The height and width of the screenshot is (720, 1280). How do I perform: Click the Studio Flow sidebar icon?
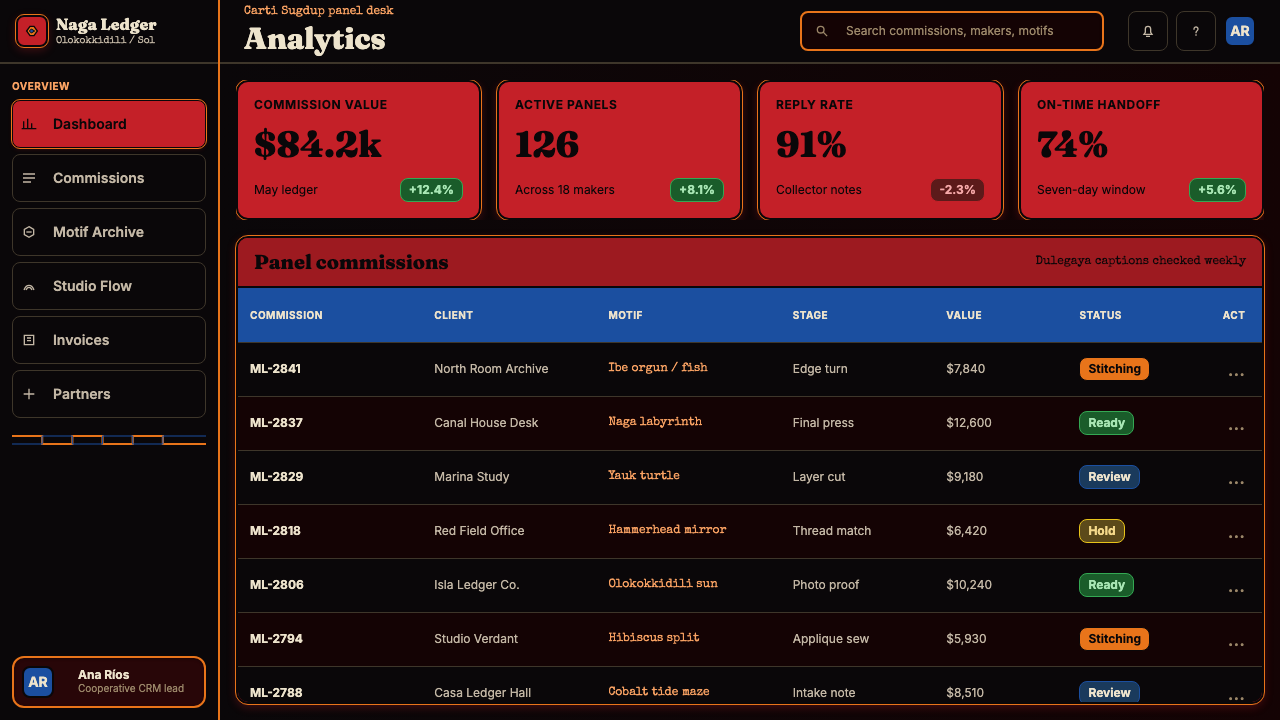pyautogui.click(x=29, y=286)
